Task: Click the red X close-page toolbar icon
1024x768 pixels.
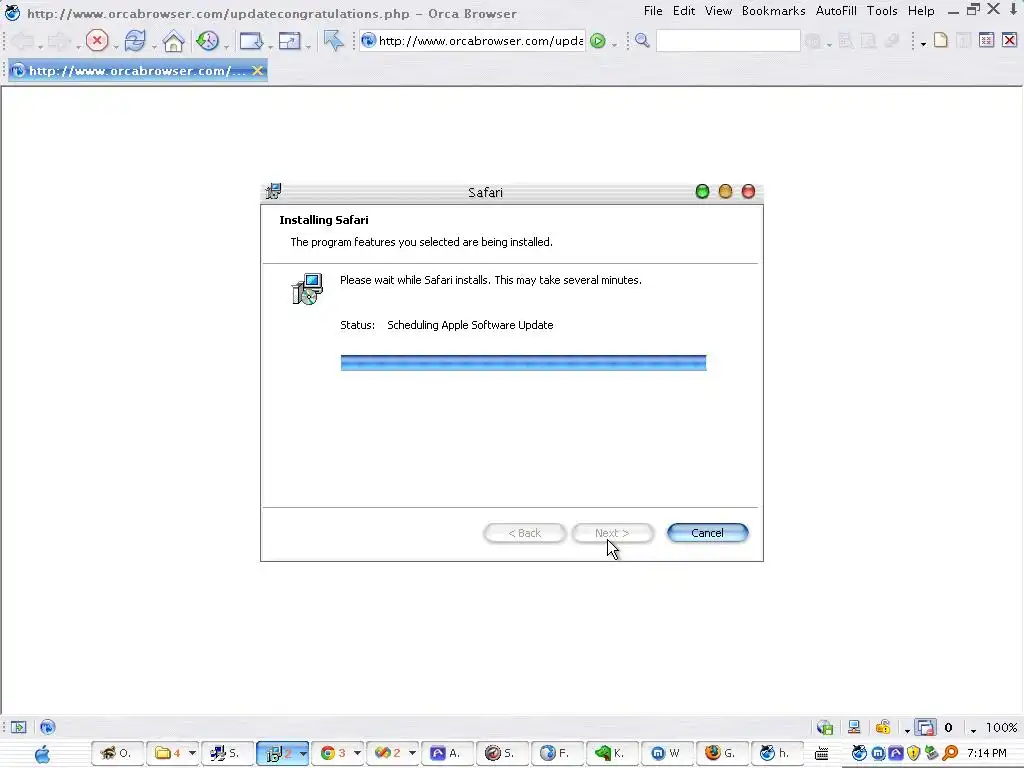Action: (1009, 40)
